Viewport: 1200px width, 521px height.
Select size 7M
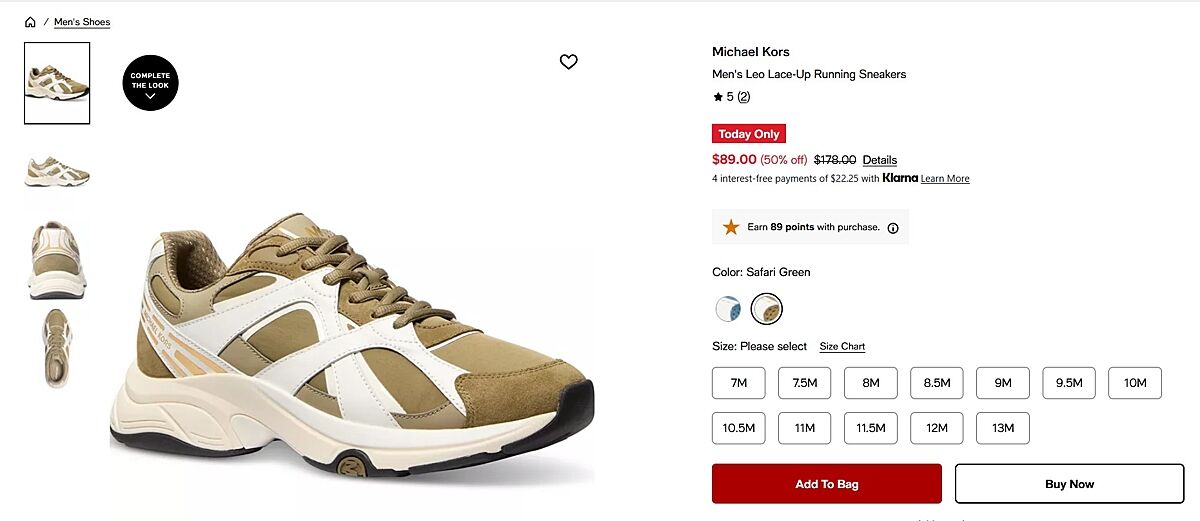click(738, 383)
